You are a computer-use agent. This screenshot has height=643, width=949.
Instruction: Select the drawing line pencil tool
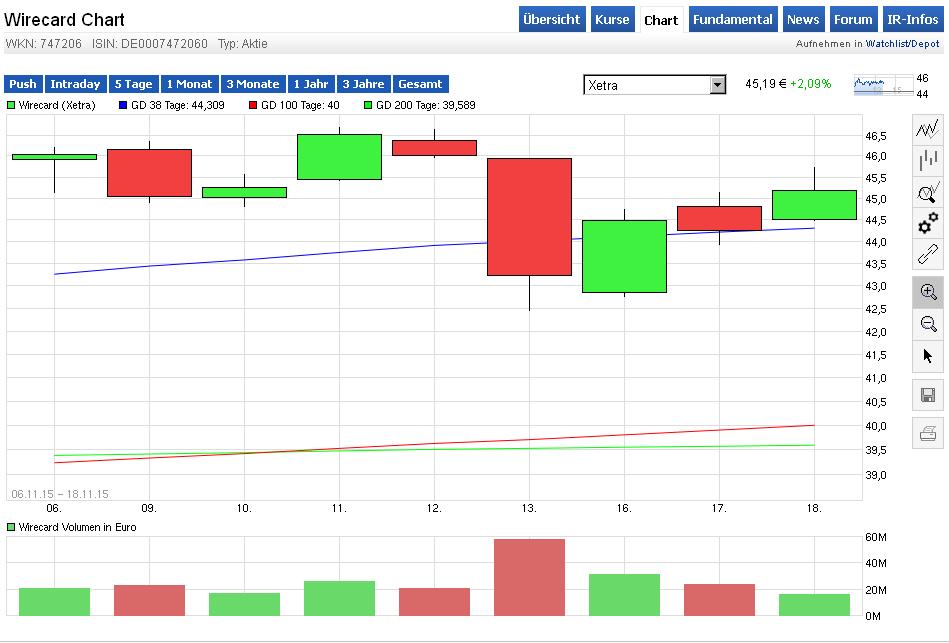click(928, 254)
